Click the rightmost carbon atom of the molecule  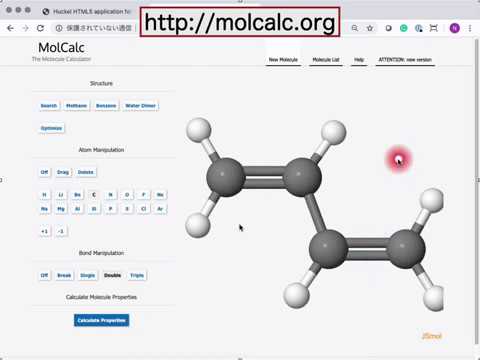click(x=406, y=249)
